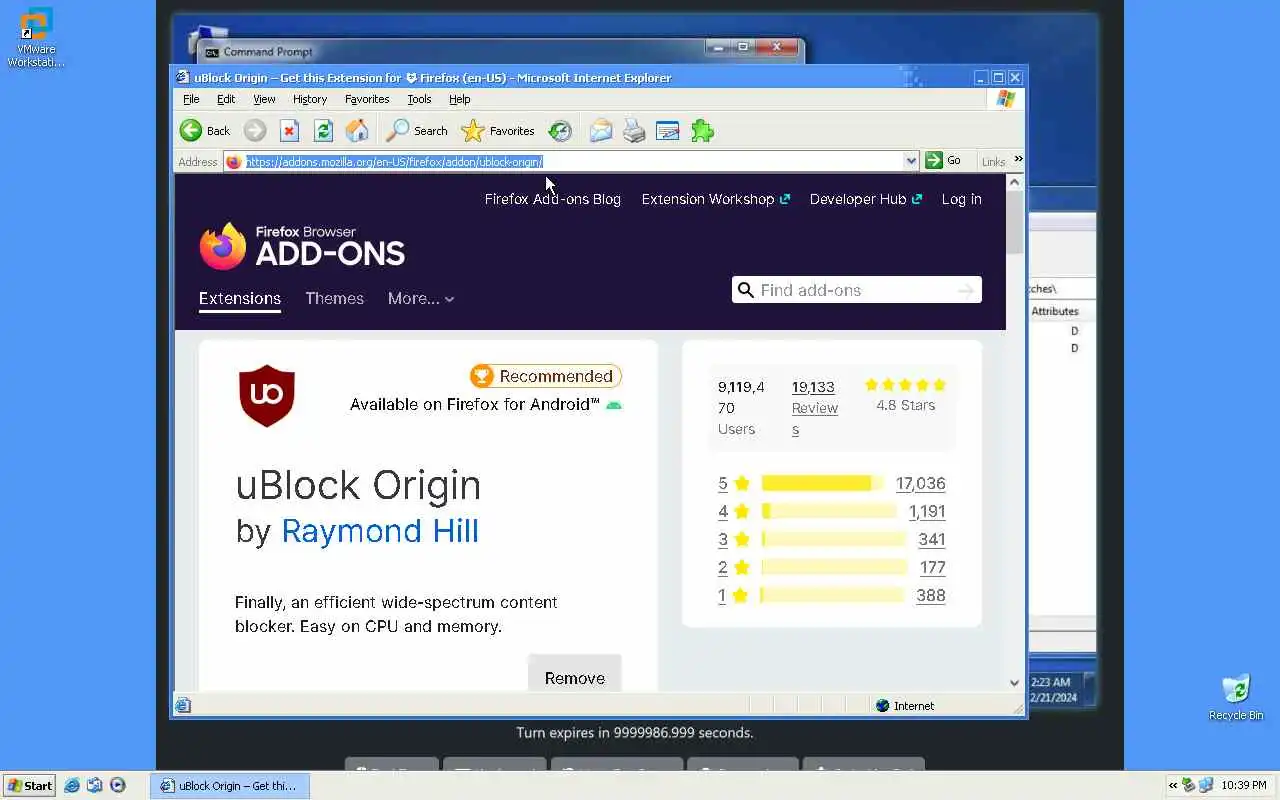This screenshot has height=800, width=1280.
Task: Click the Log in link
Action: 961,199
